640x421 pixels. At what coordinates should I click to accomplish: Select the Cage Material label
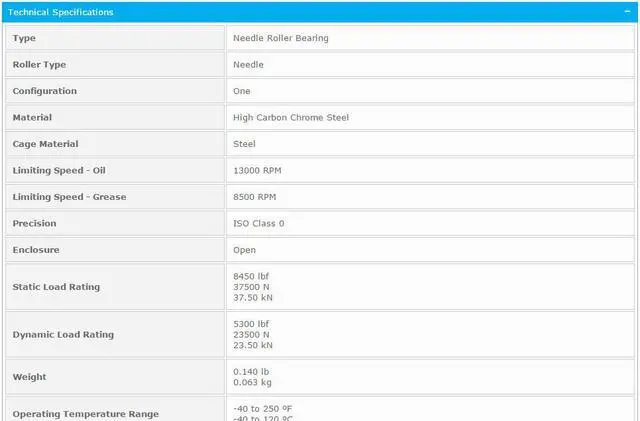[45, 144]
